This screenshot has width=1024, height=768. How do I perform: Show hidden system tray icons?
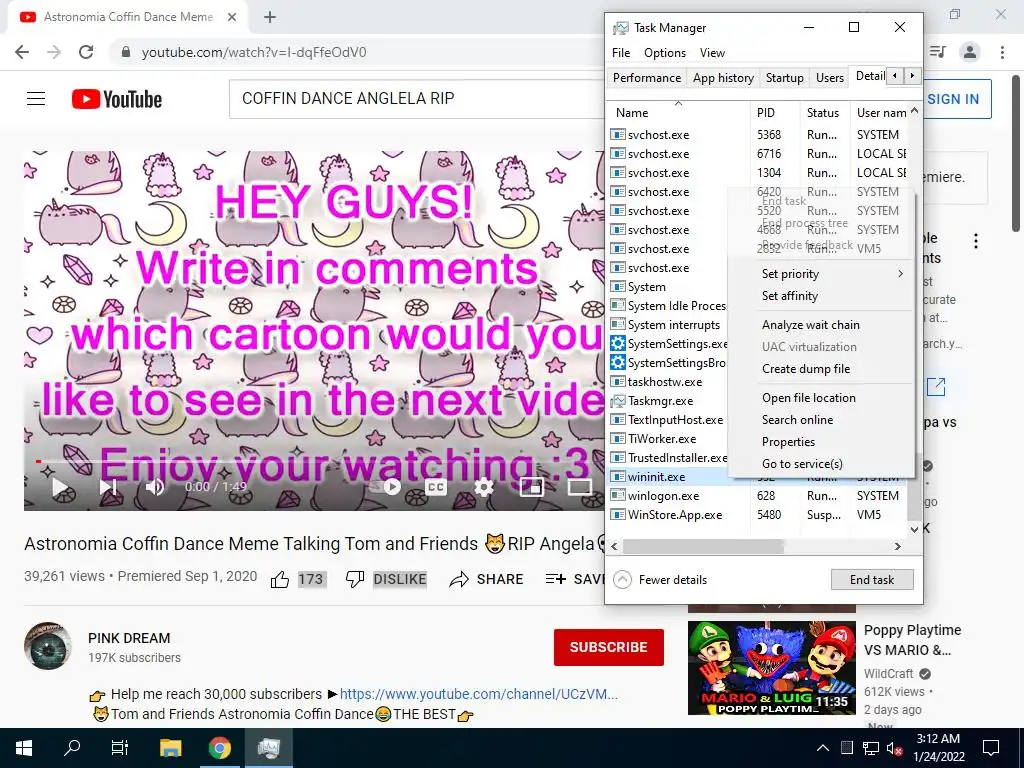point(823,748)
